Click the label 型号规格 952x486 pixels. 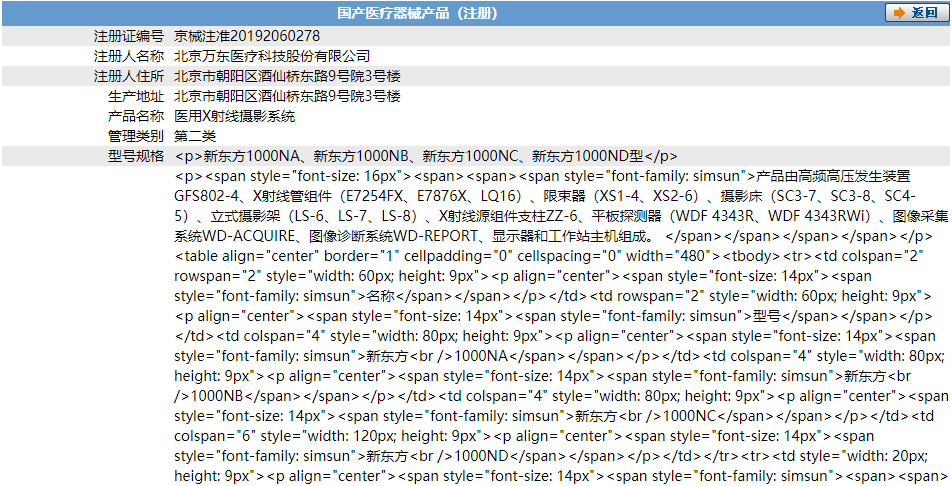135,156
